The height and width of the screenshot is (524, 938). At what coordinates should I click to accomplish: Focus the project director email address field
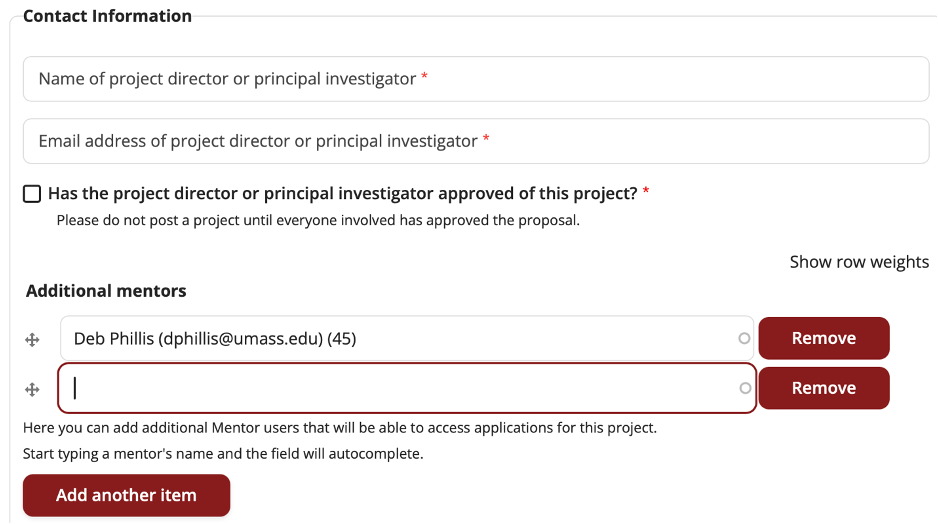(x=476, y=141)
